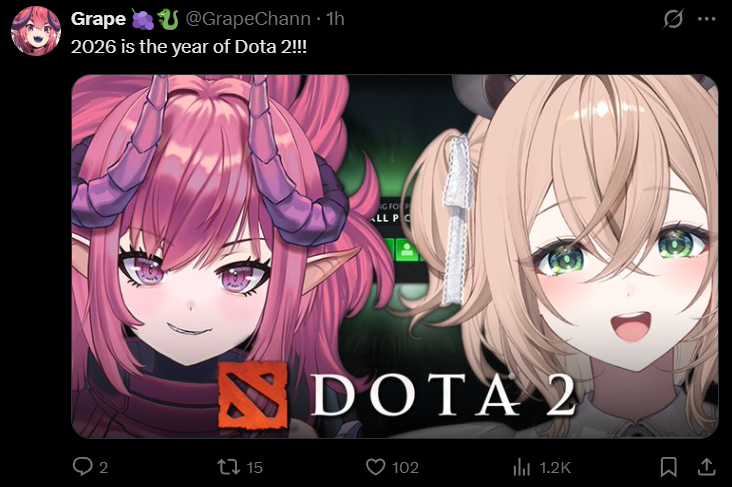Open the Dota 2 thumbnail image
The image size is (732, 487).
pos(394,256)
